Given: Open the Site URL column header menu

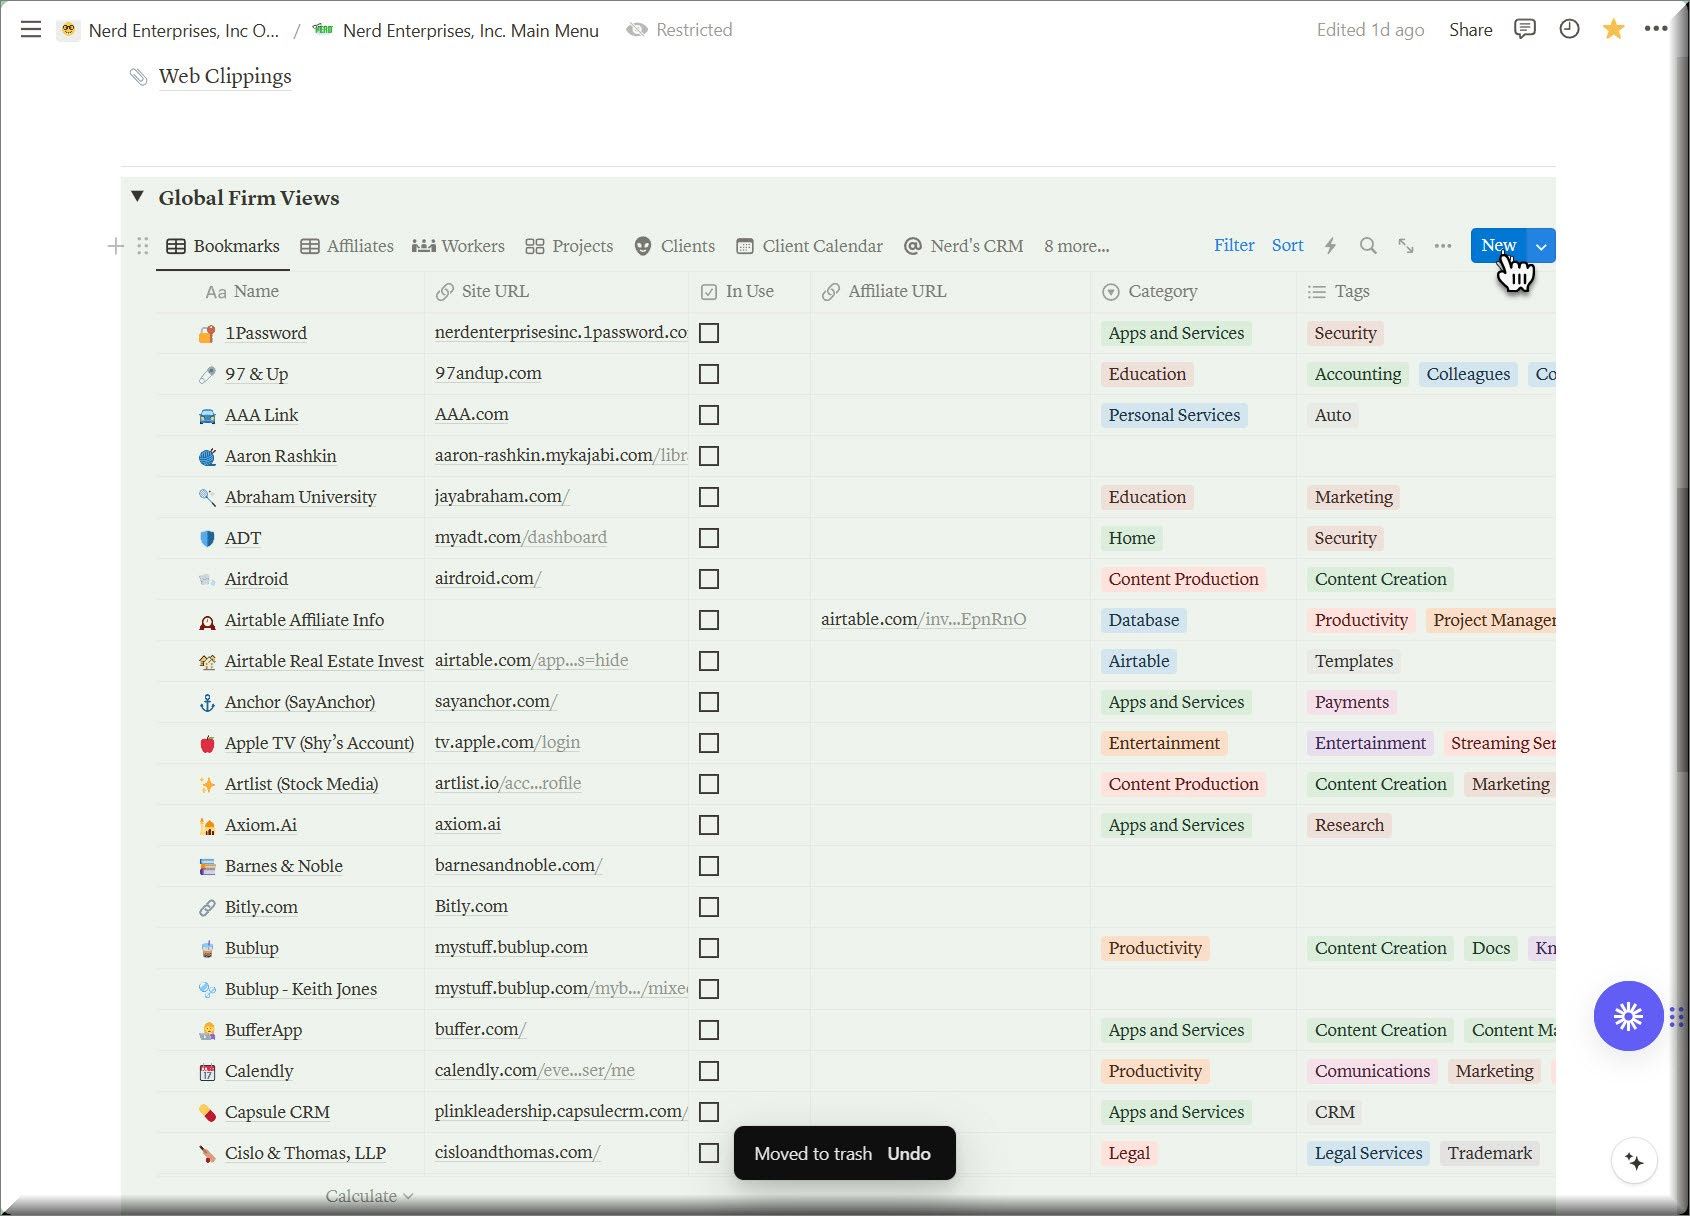Looking at the screenshot, I should pyautogui.click(x=558, y=292).
